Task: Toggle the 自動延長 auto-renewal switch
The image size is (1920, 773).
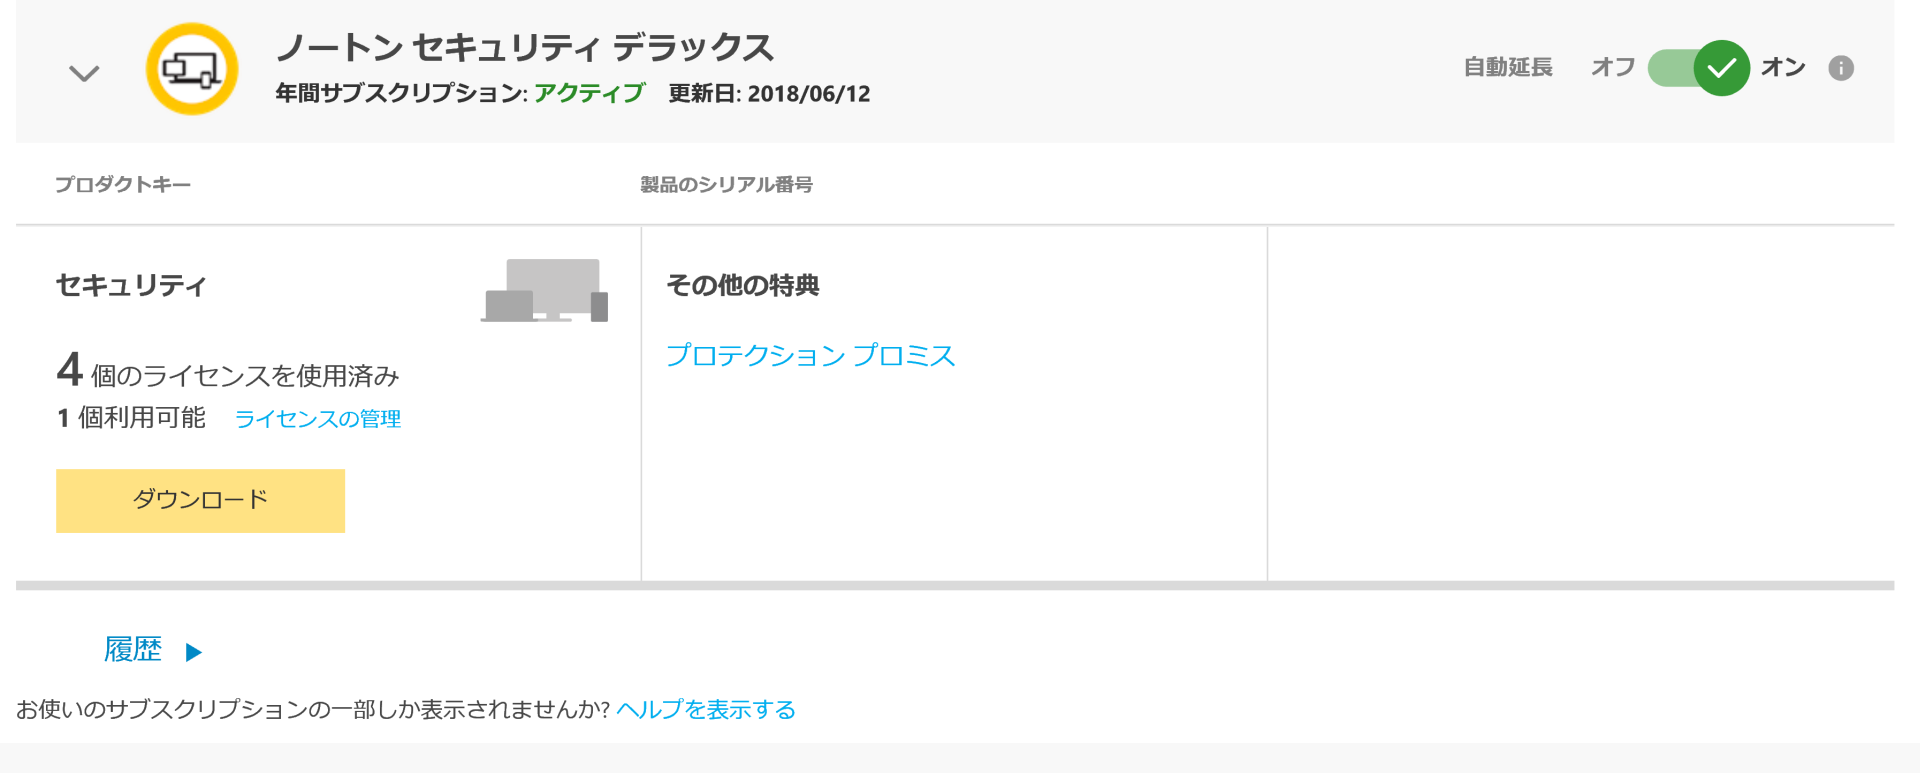Action: tap(1698, 68)
